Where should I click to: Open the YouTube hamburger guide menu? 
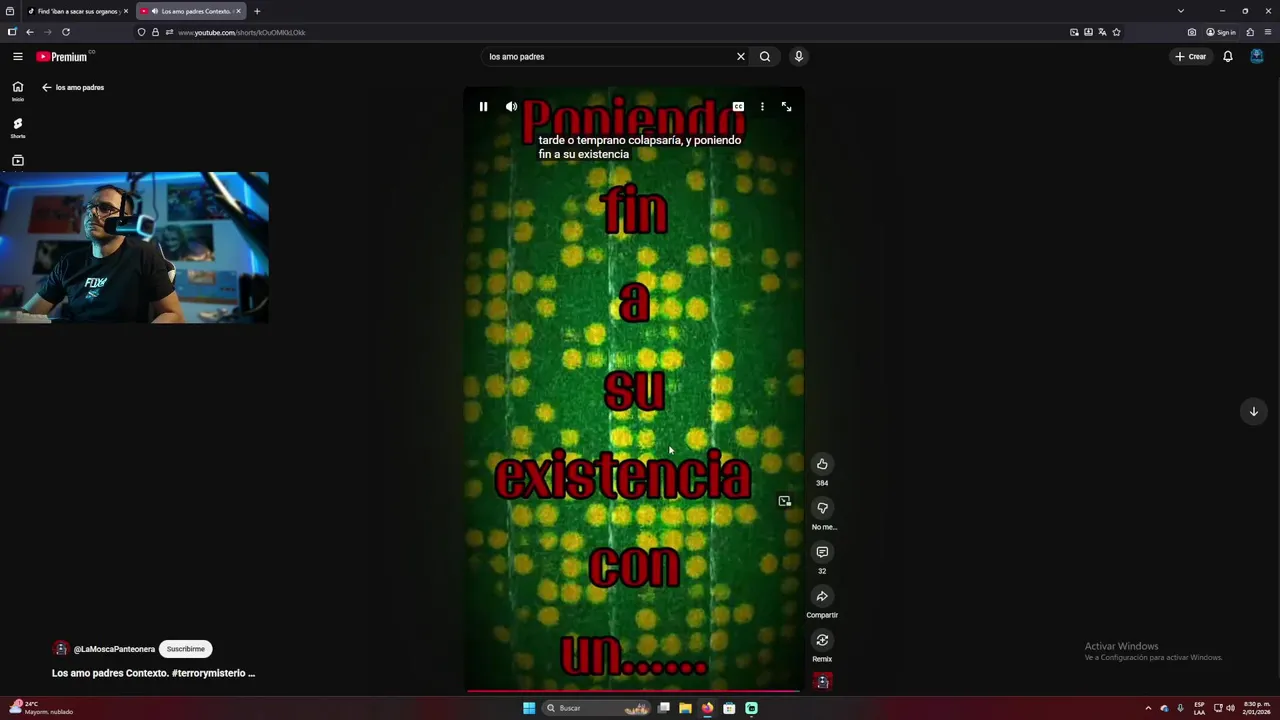[x=17, y=57]
